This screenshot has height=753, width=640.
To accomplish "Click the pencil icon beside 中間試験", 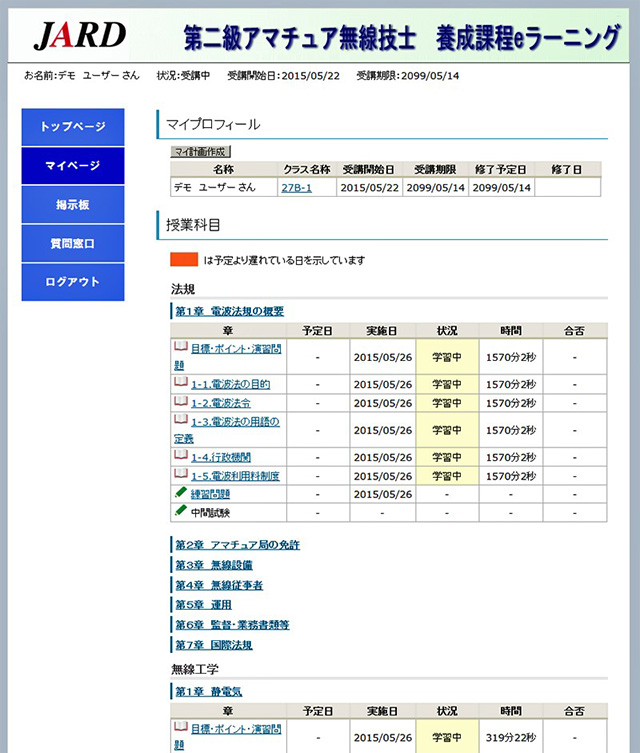I will (181, 511).
